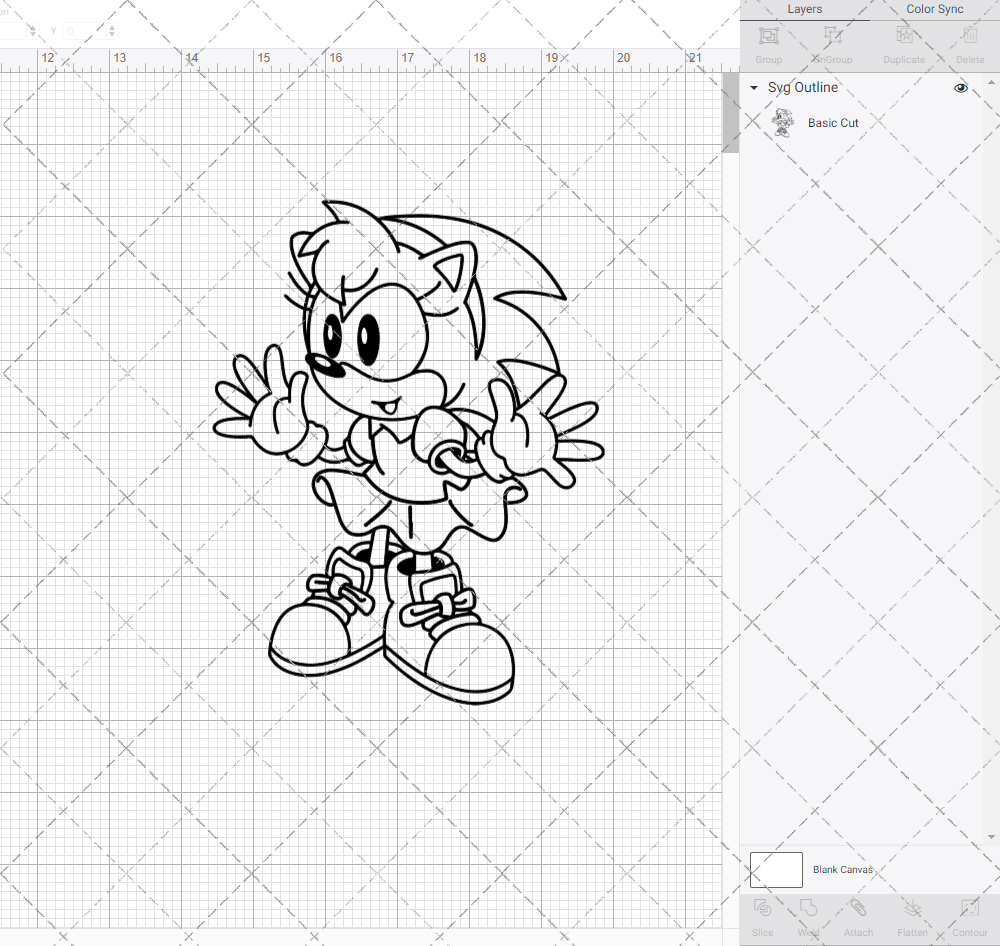Click the Blank Canvas label

point(843,869)
